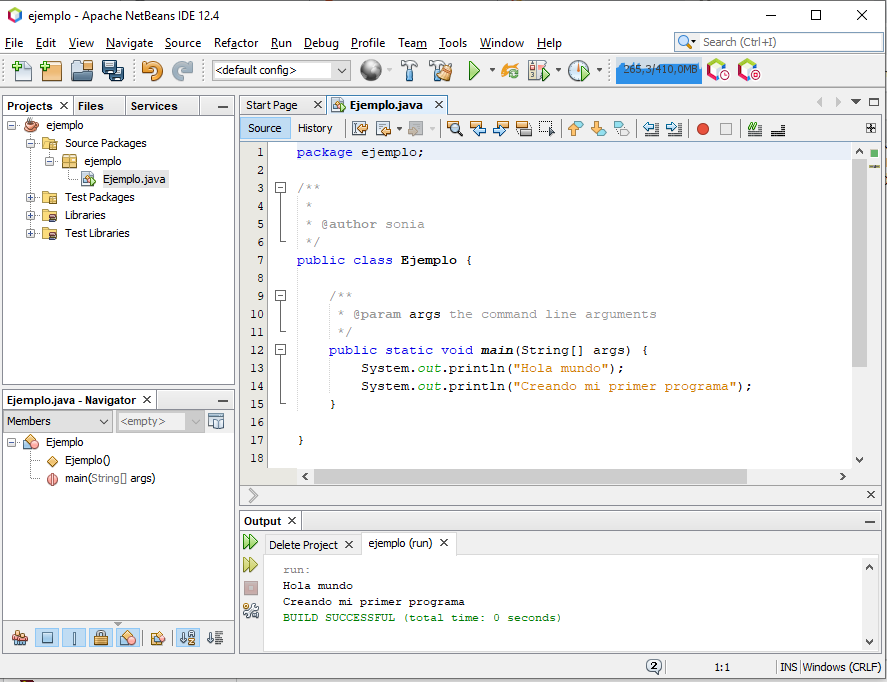Click the Save All toolbar icon

tap(113, 71)
